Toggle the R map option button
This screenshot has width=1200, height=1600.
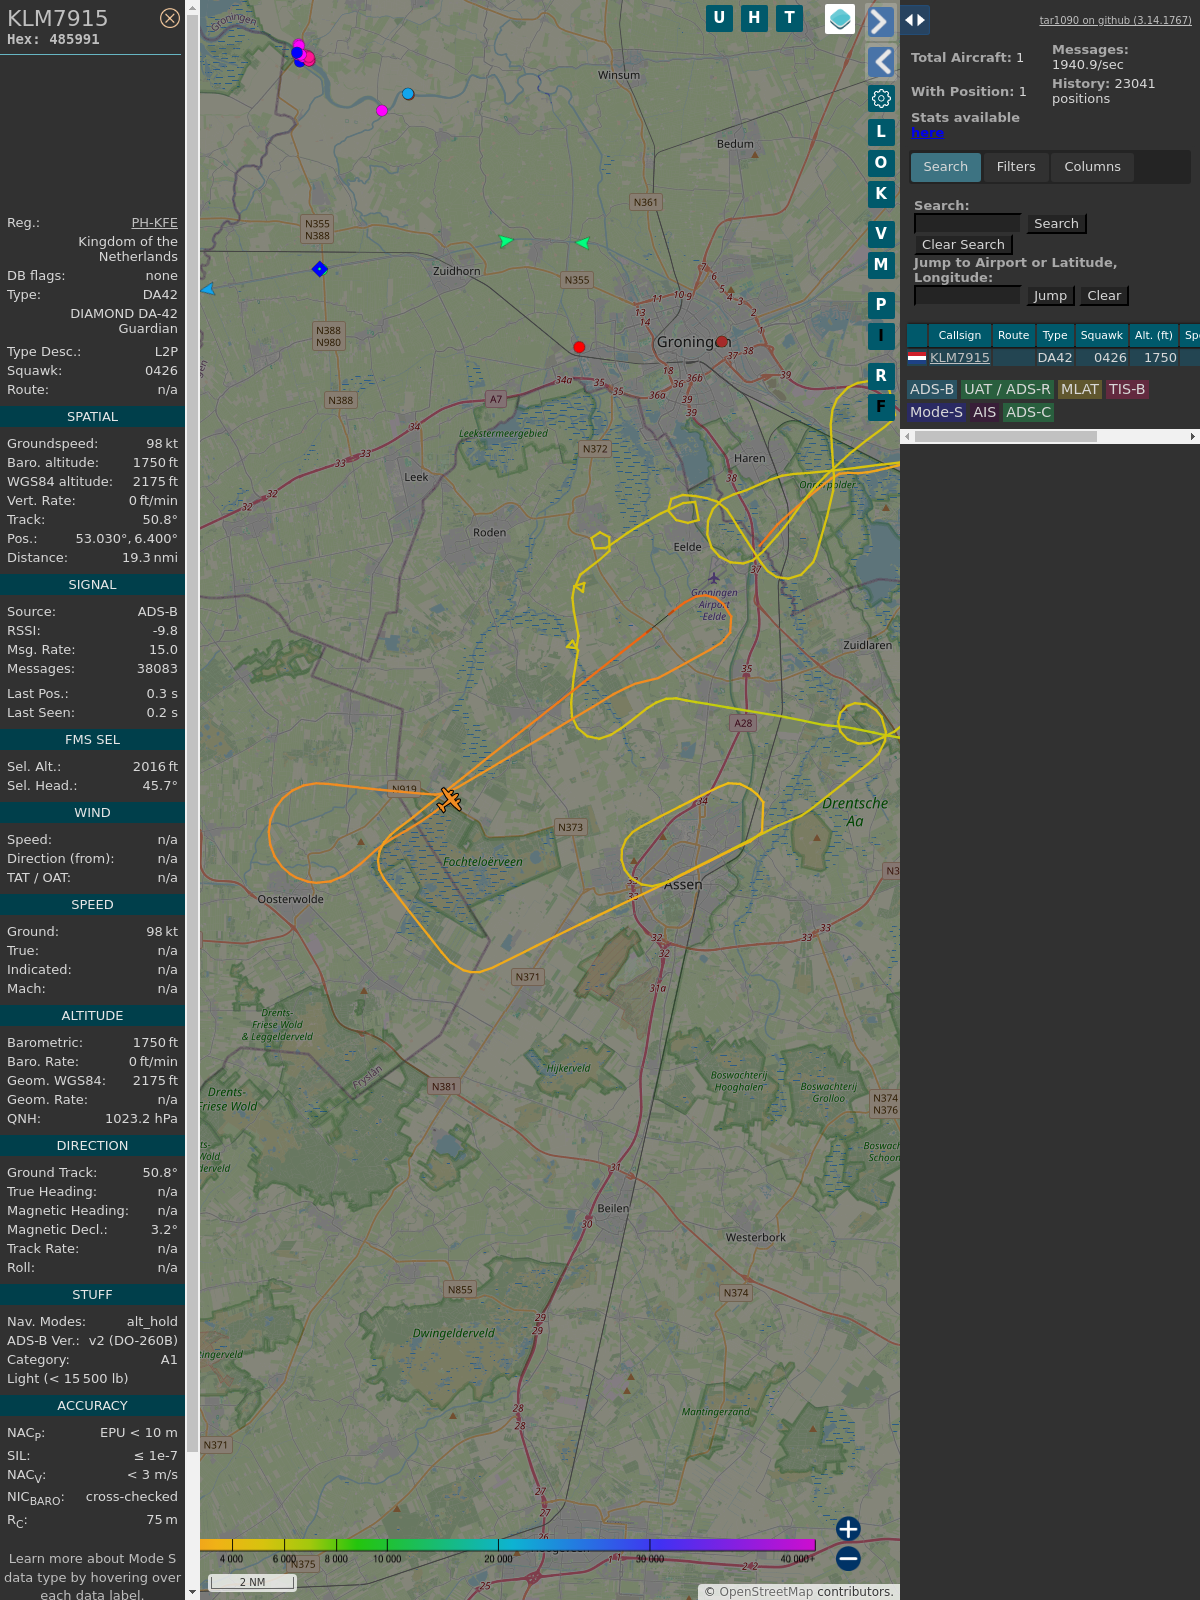(x=881, y=375)
